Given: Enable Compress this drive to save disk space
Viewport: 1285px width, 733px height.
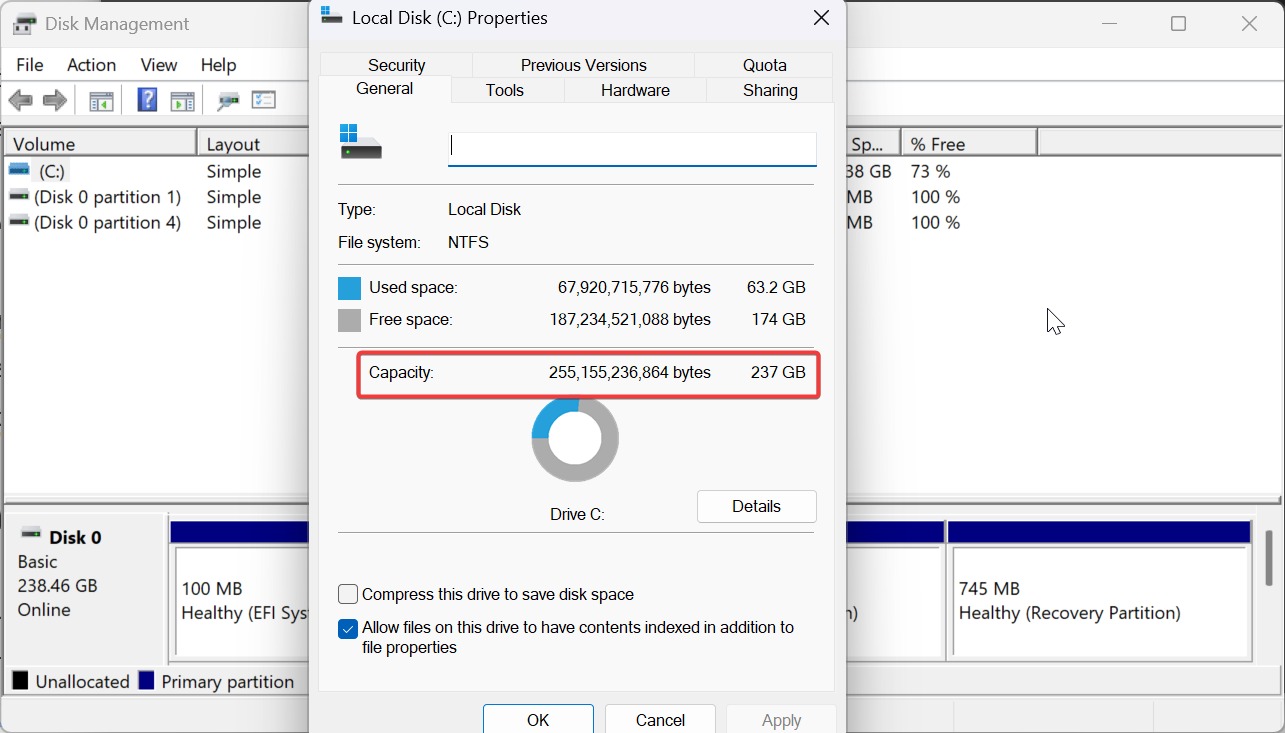Looking at the screenshot, I should pos(348,594).
